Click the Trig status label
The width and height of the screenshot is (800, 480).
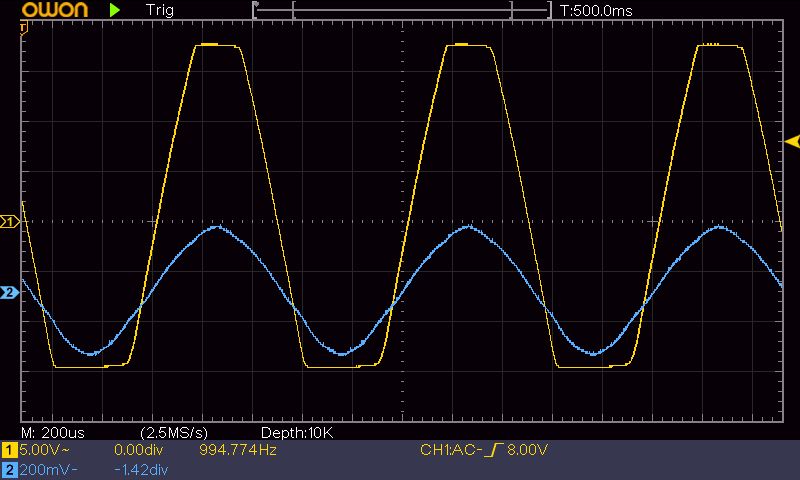coord(160,10)
